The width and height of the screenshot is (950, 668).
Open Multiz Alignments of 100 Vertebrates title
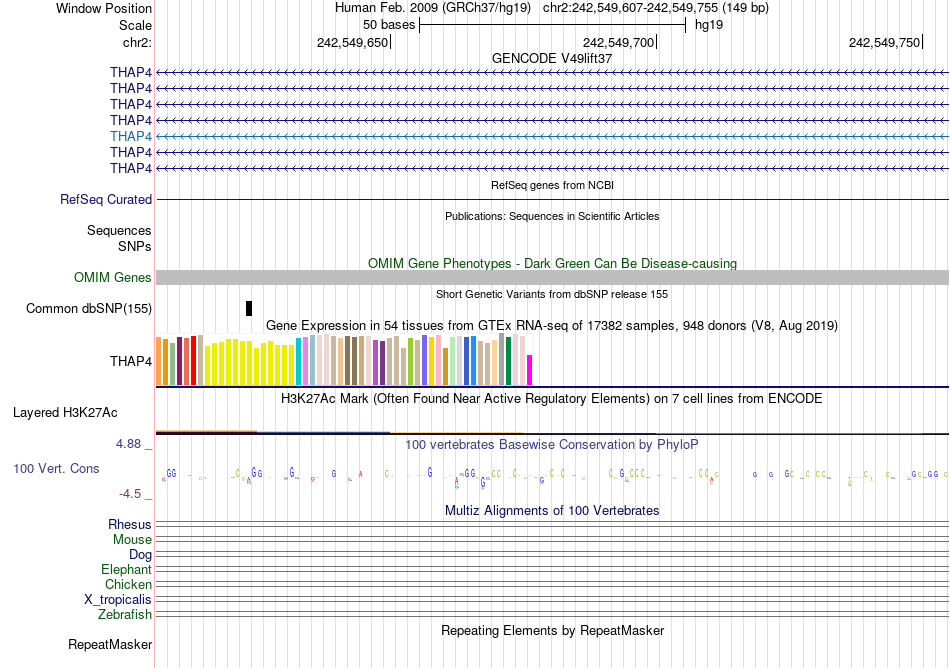coord(552,511)
